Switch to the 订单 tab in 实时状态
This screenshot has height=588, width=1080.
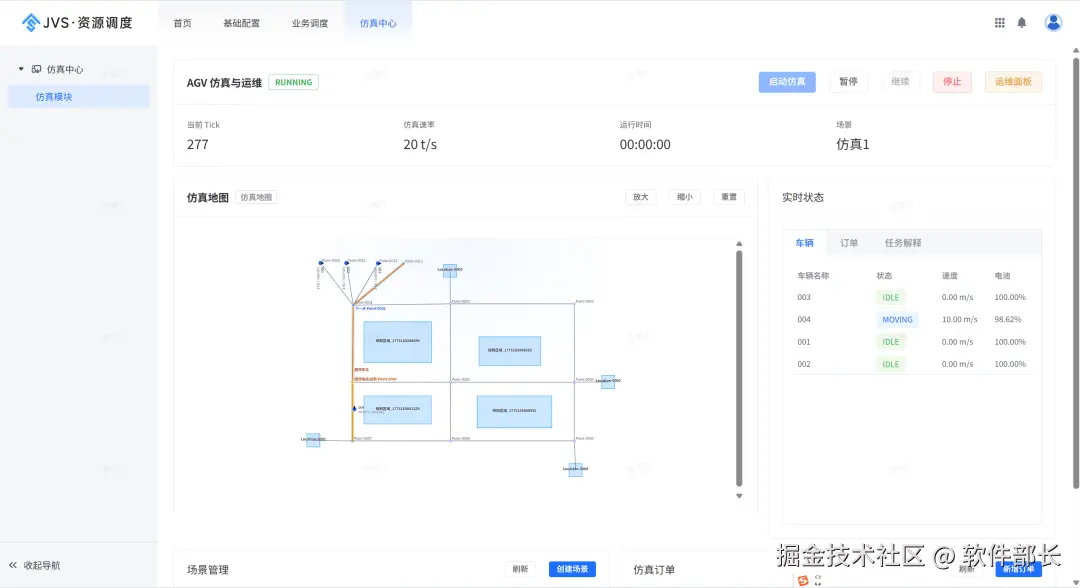849,242
